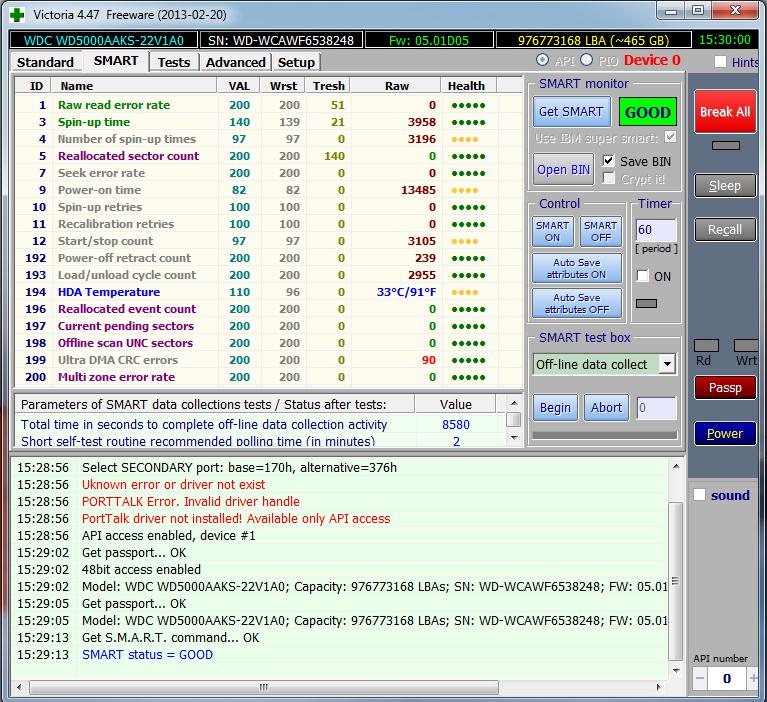Increase API number with plus stepper
The width and height of the screenshot is (767, 702).
click(753, 679)
